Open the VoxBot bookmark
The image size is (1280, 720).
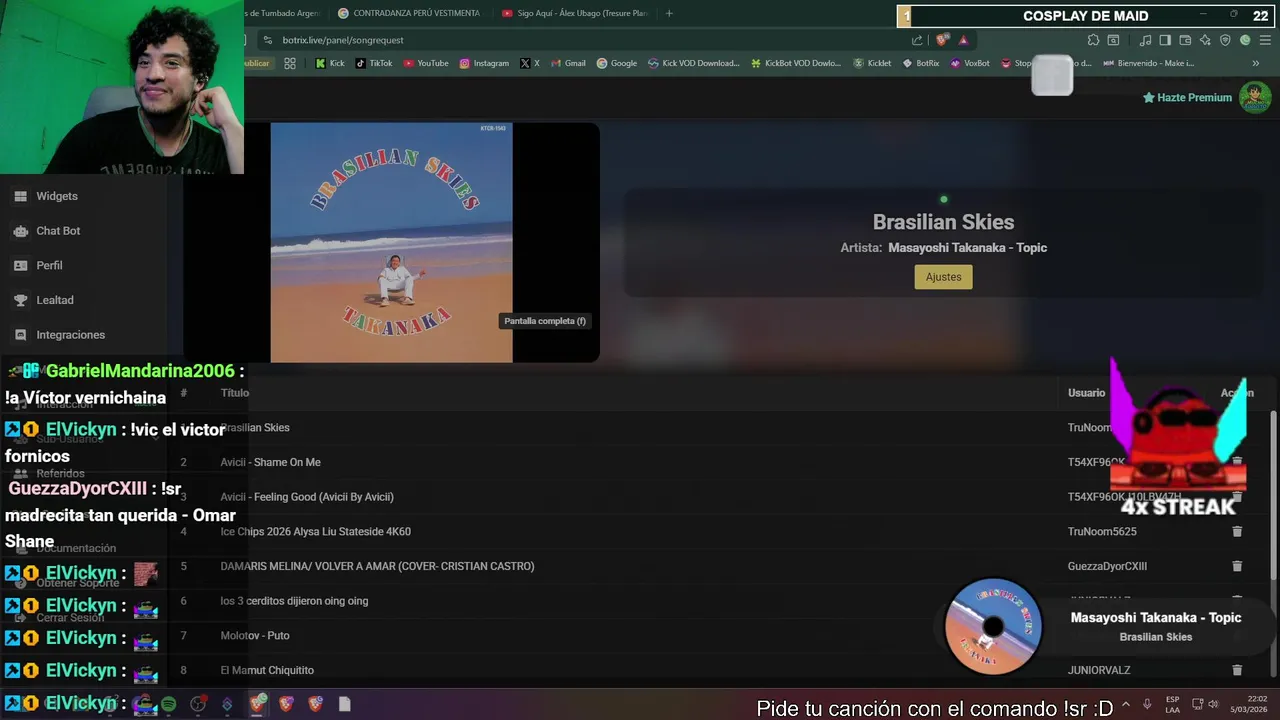tap(969, 63)
